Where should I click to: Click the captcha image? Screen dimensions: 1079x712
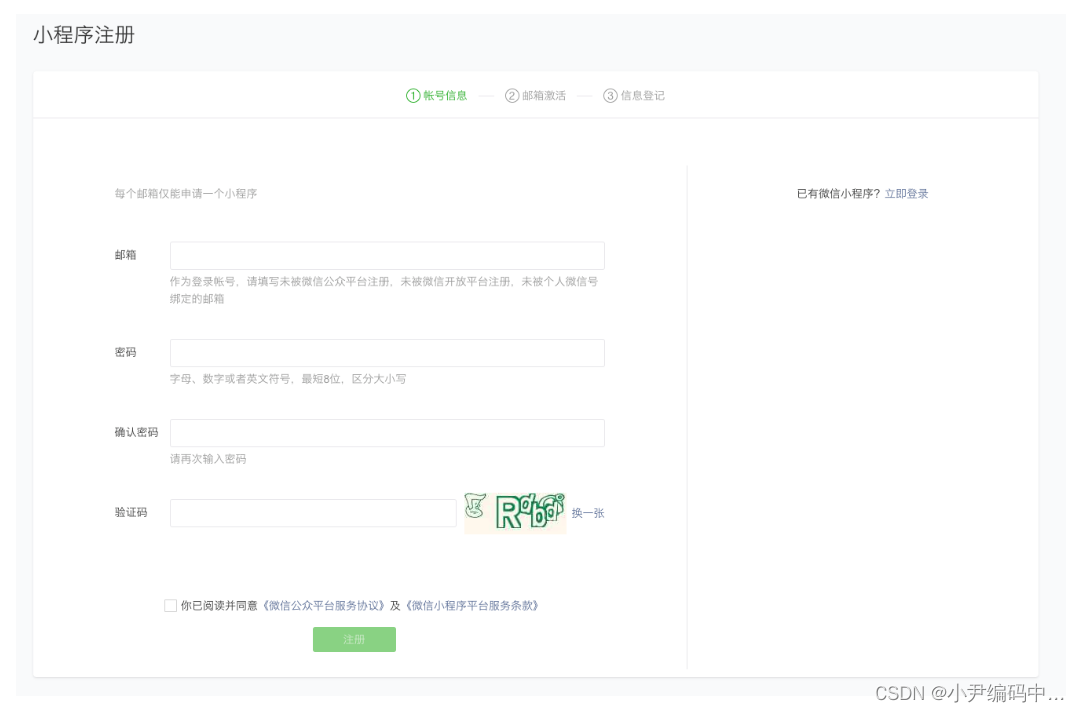coord(515,513)
